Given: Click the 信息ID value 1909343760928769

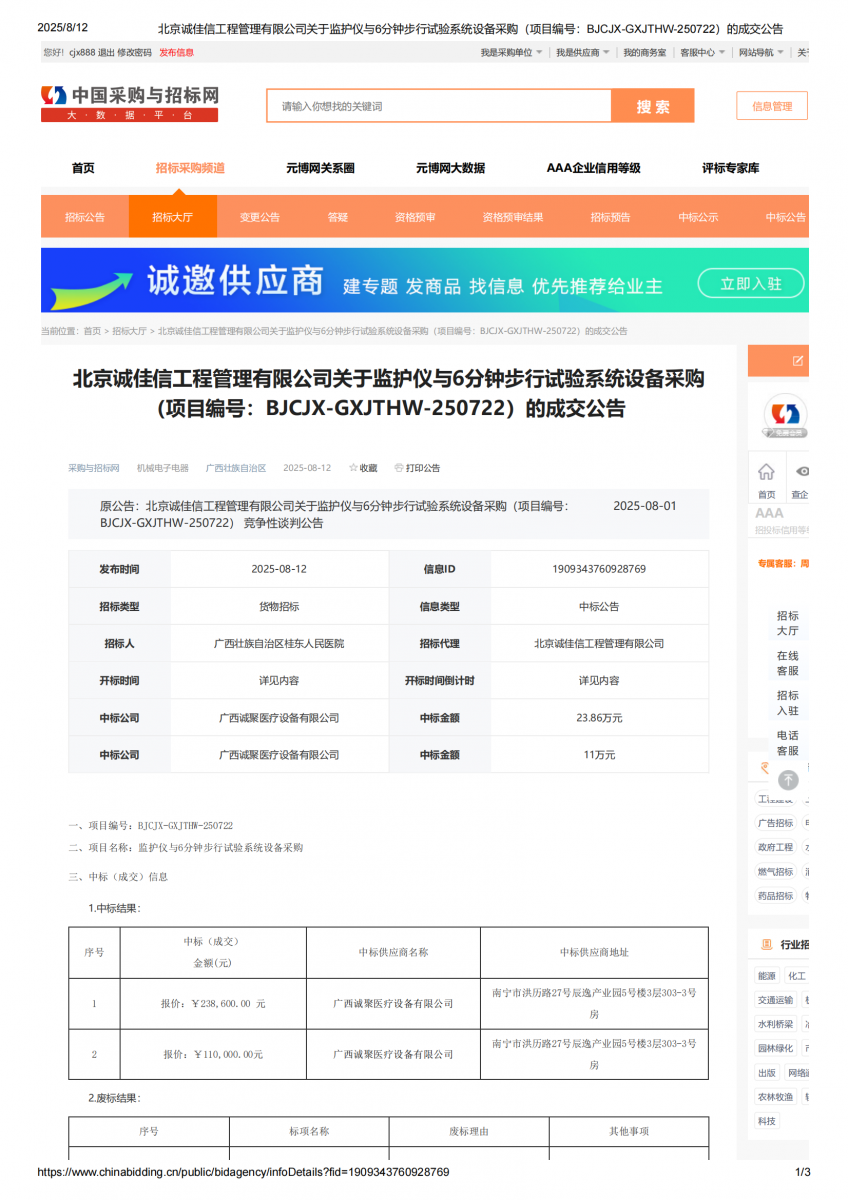Looking at the screenshot, I should [599, 569].
